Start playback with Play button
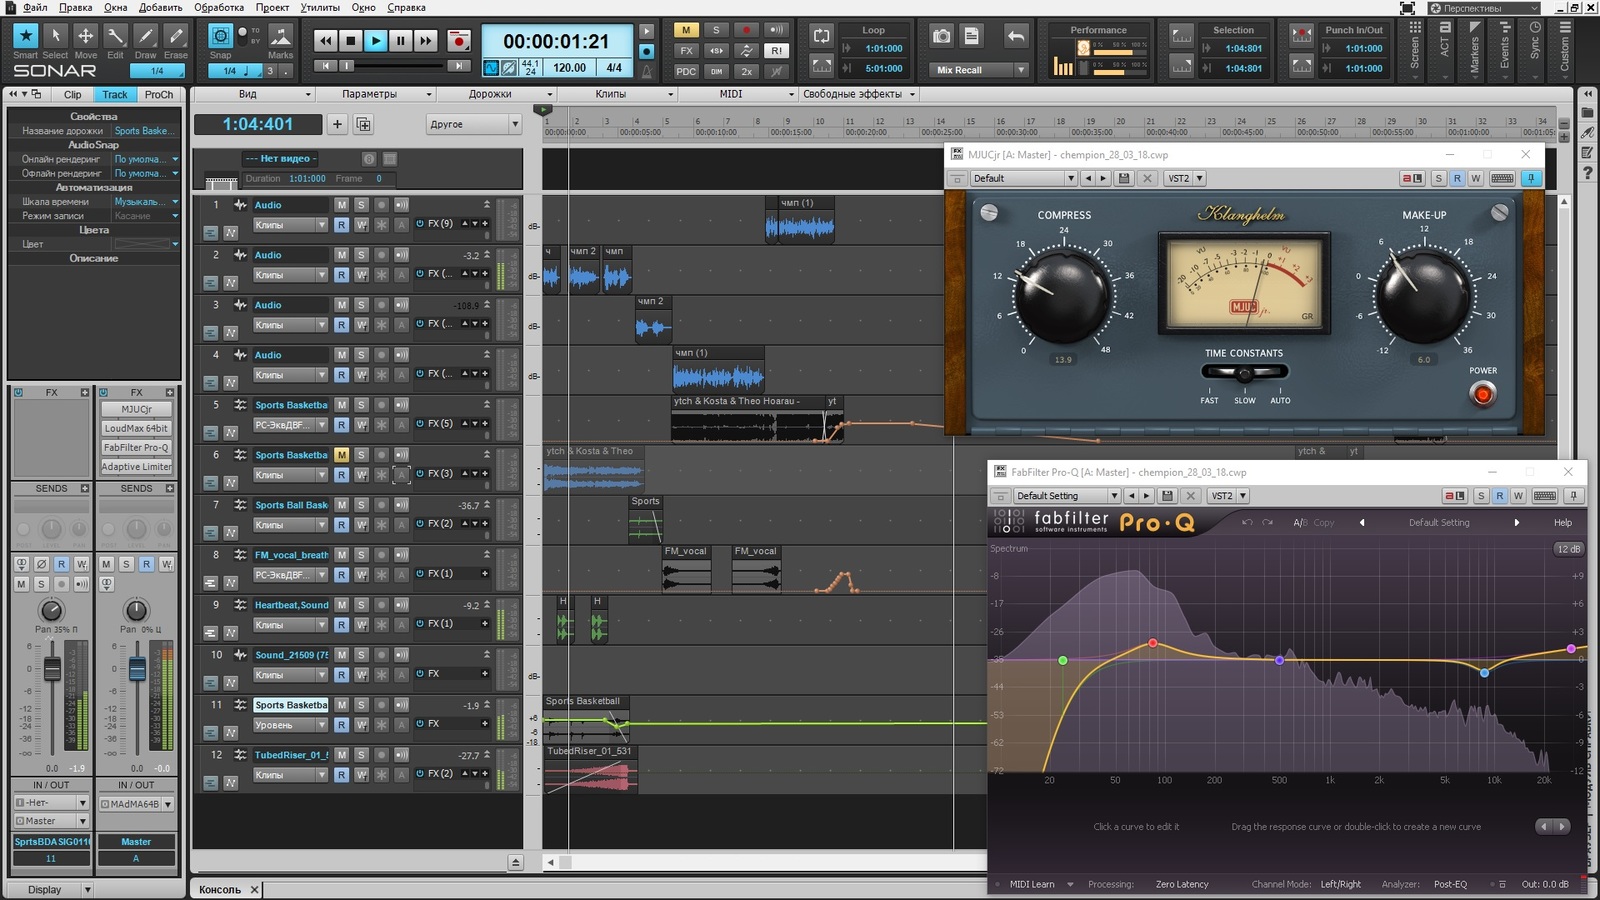Viewport: 1600px width, 900px height. [375, 41]
